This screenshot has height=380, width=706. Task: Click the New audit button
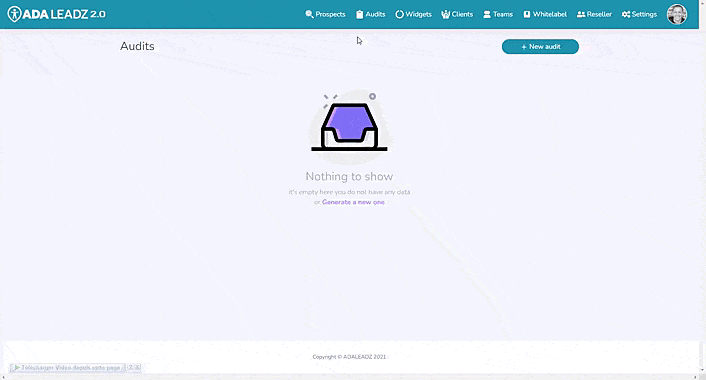click(x=540, y=46)
